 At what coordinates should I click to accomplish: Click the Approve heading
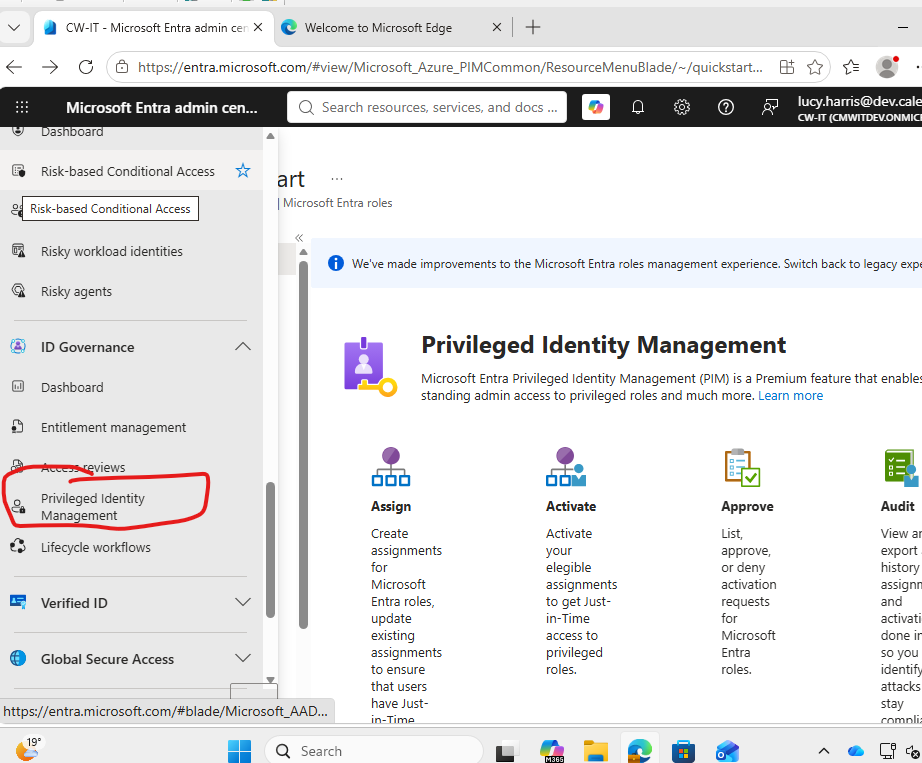pyautogui.click(x=747, y=506)
